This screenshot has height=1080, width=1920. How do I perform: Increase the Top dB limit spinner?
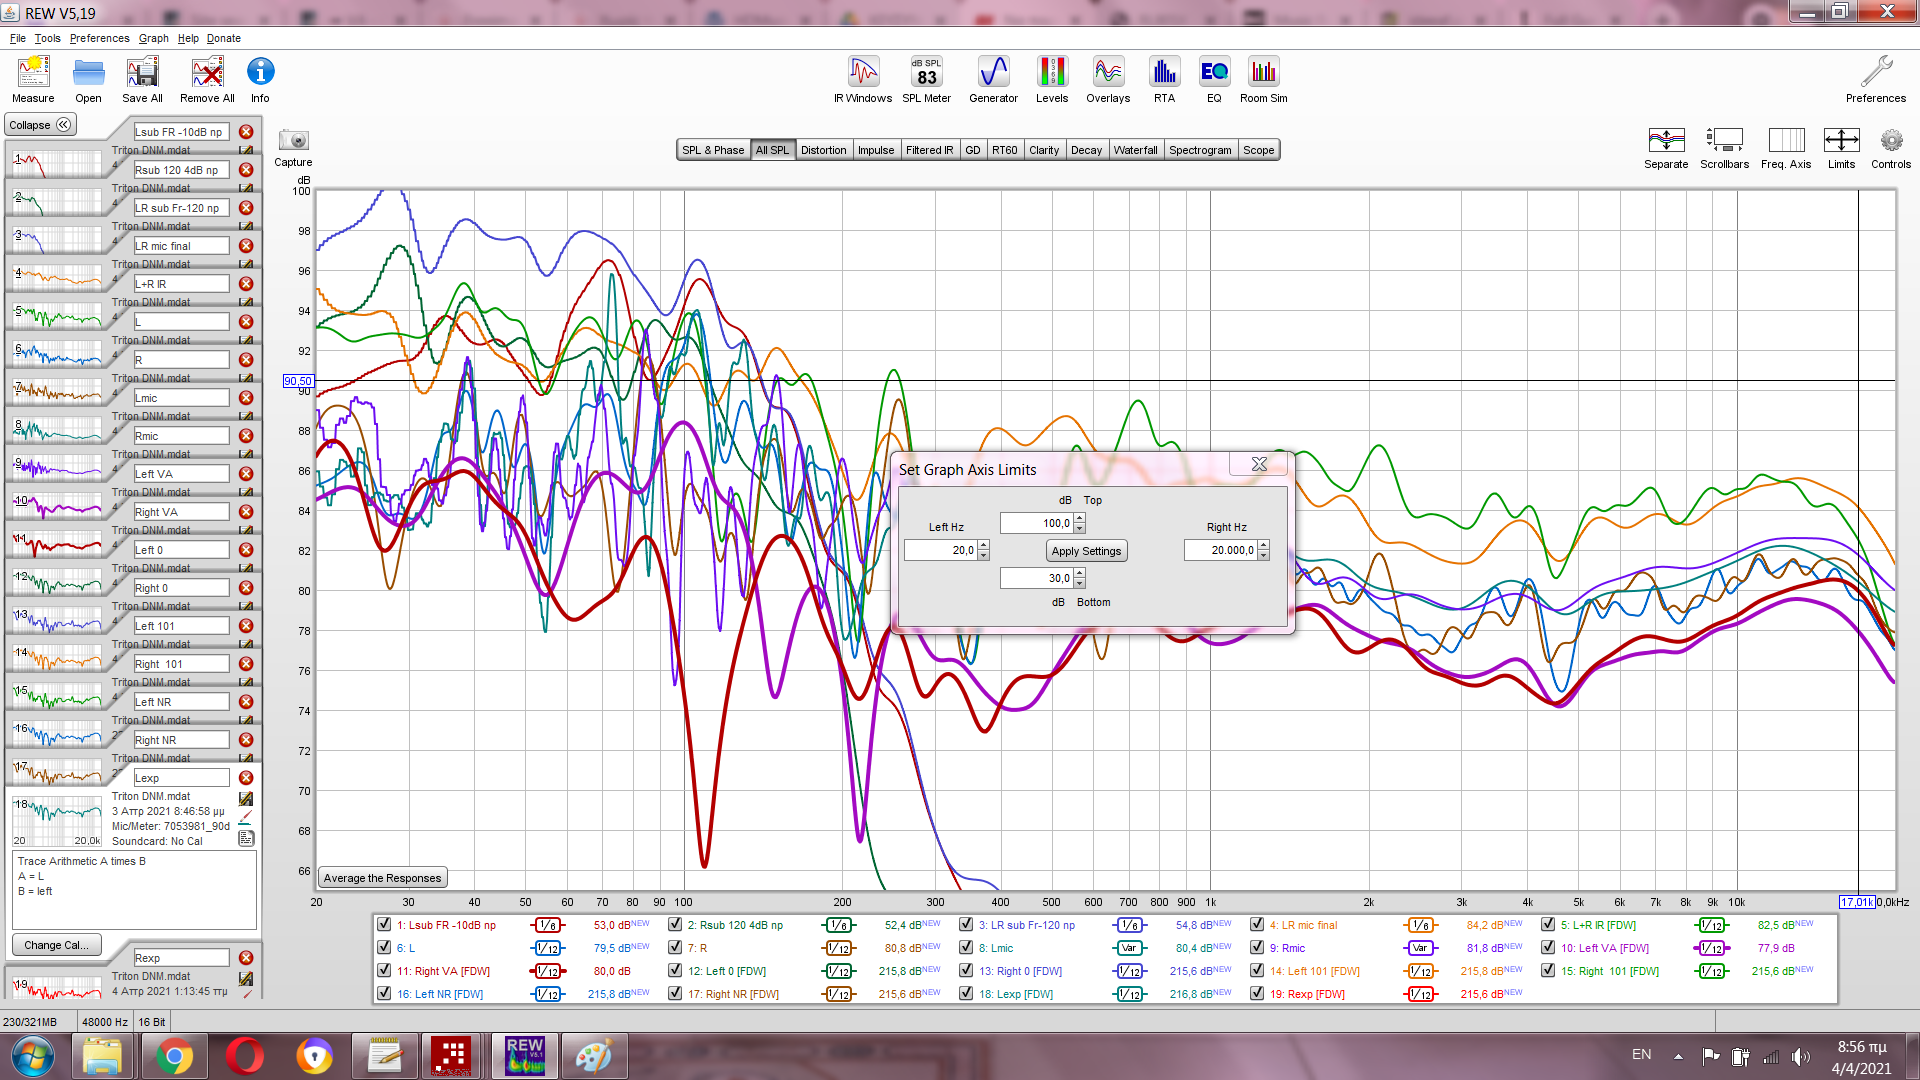(x=1079, y=518)
